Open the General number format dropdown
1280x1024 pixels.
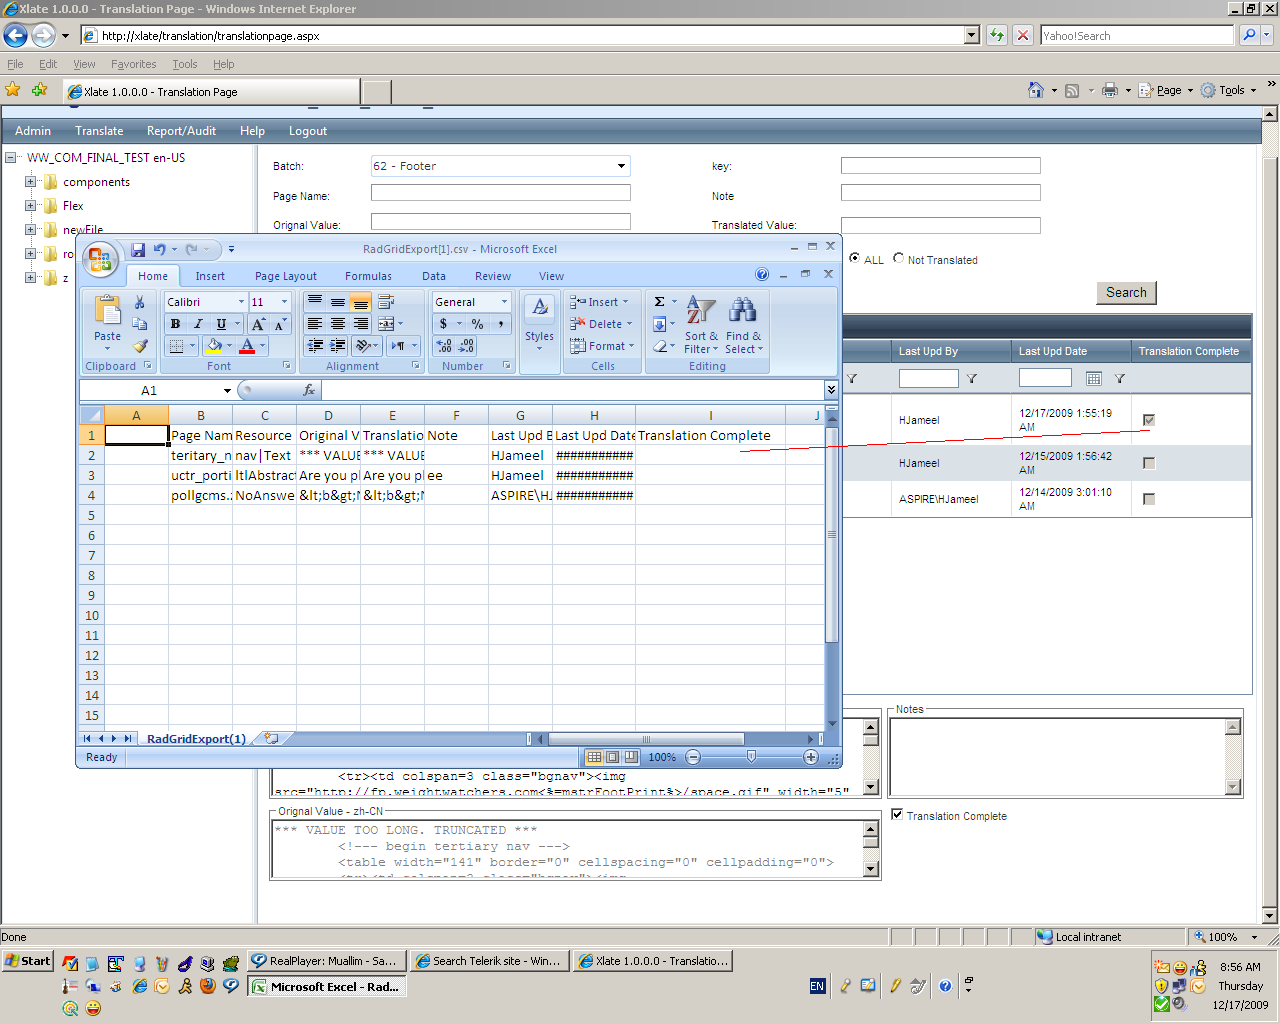[504, 302]
